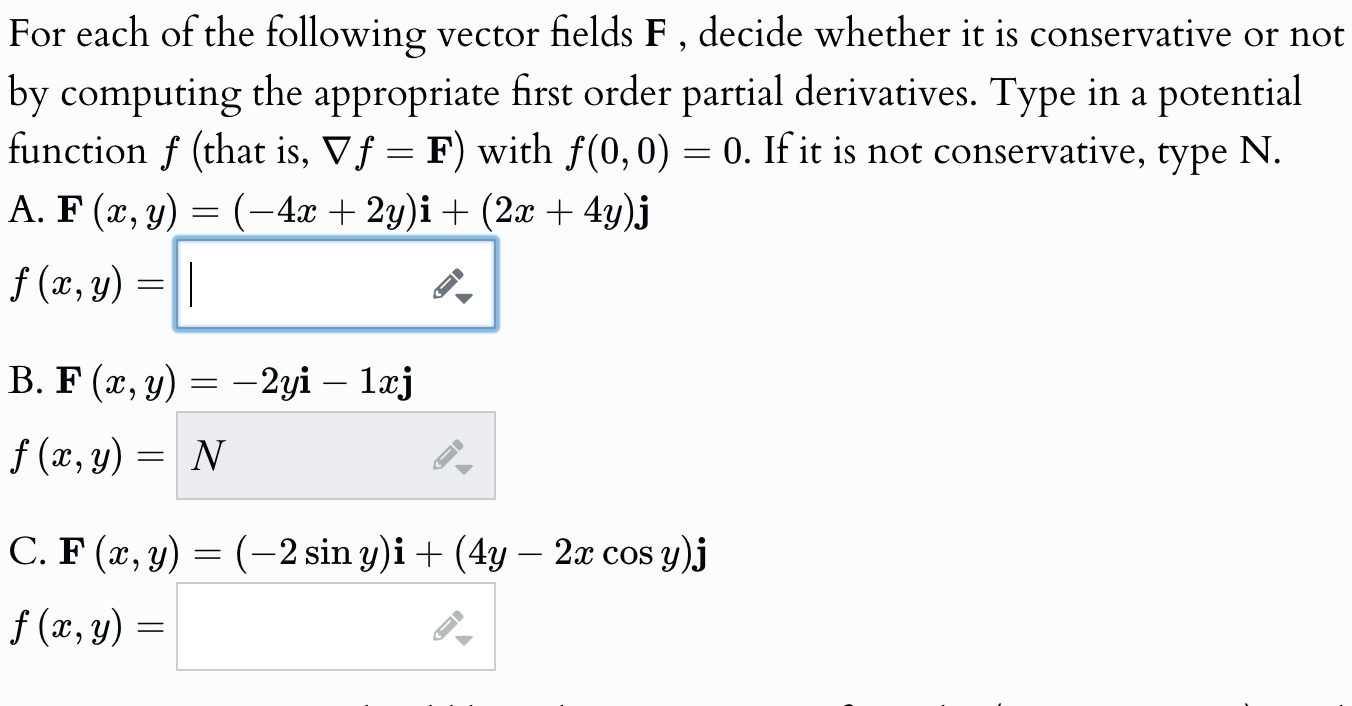Select the part B answer field containing N
Viewport: 1352px width, 706px height.
(x=336, y=455)
